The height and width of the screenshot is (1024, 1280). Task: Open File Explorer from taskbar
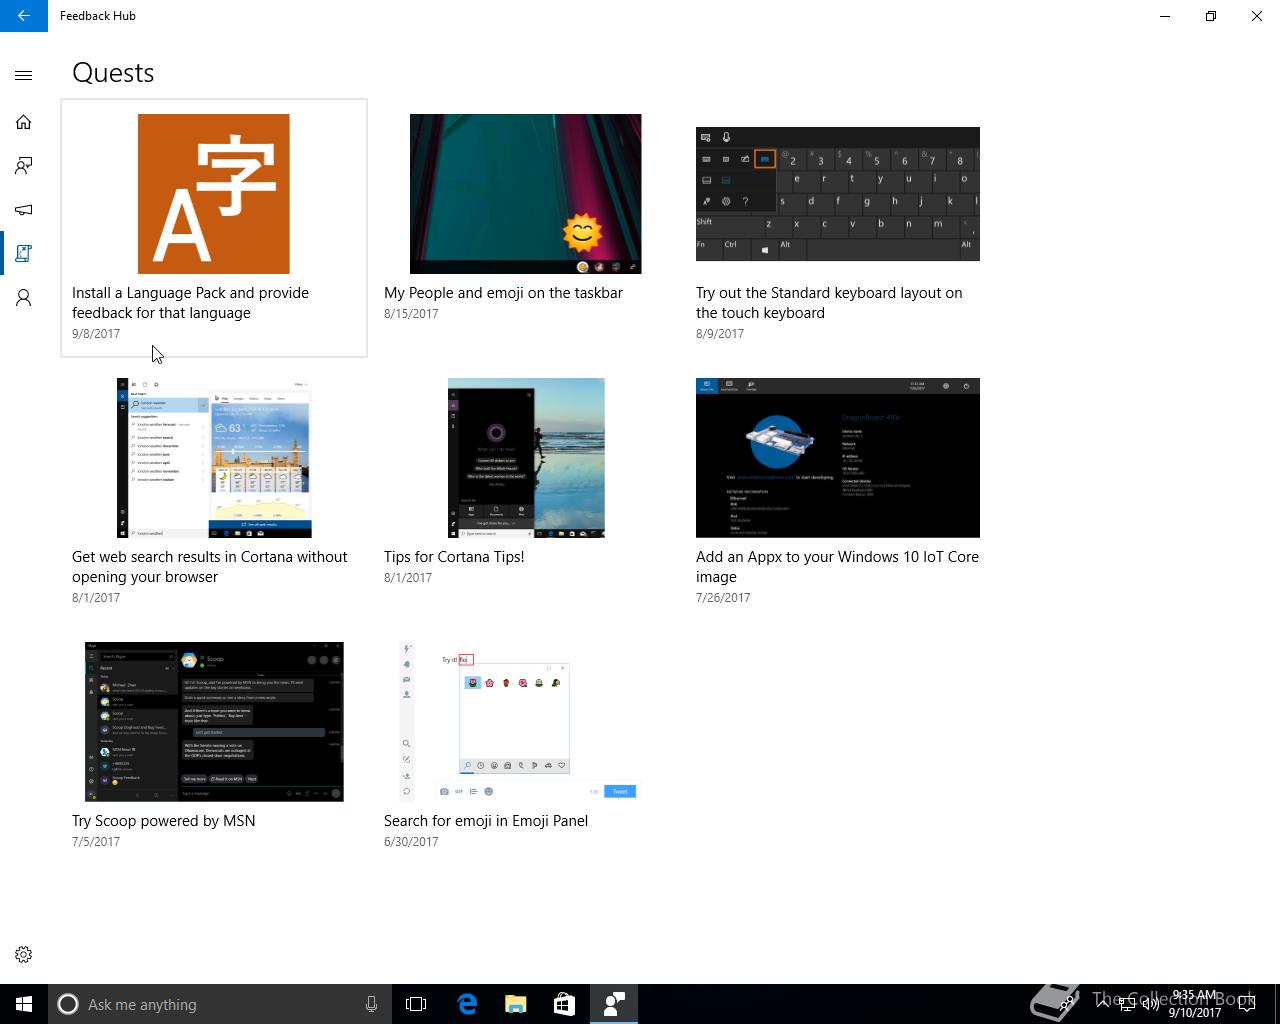[x=515, y=1004]
